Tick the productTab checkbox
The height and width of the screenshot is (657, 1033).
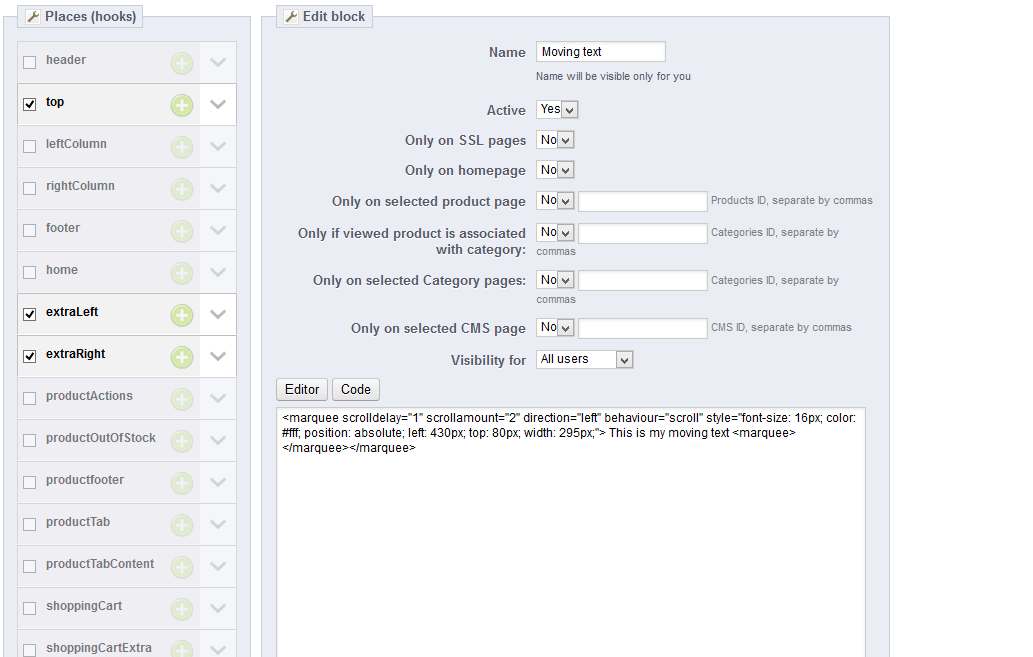pos(30,525)
